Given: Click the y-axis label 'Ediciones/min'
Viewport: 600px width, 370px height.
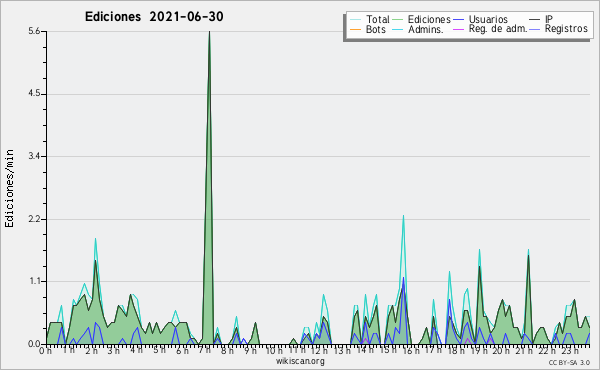Looking at the screenshot, I should click(9, 188).
